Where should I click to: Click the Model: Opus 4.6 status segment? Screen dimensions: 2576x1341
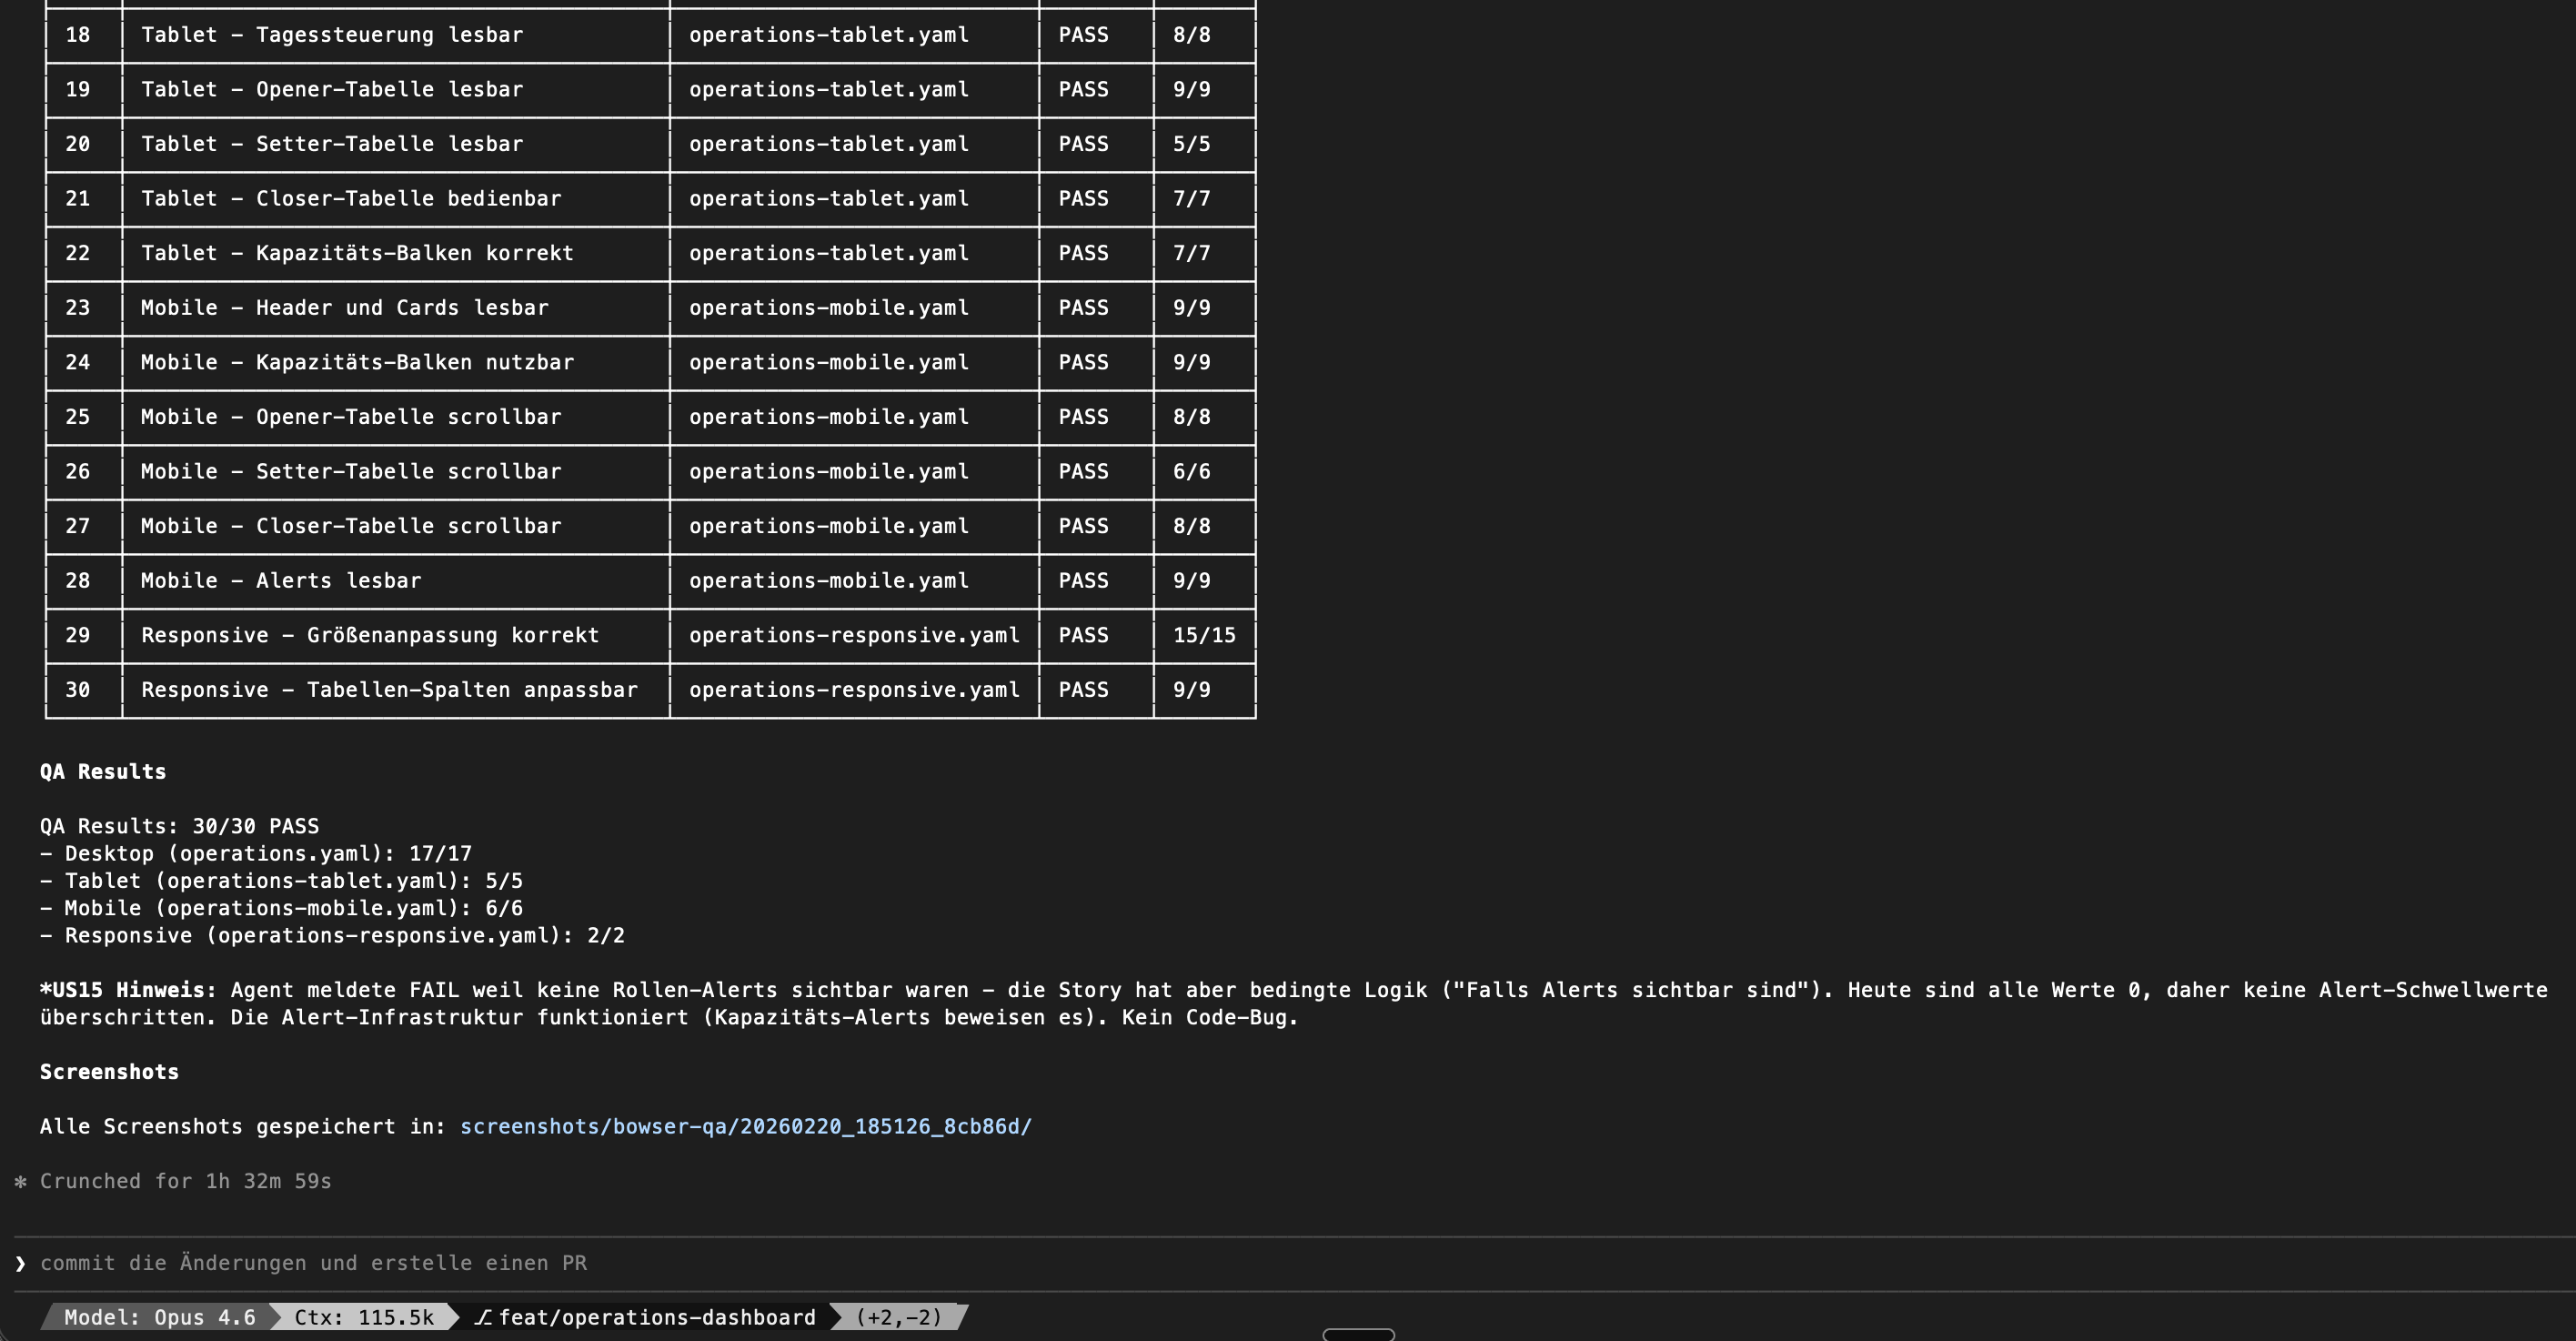pos(159,1318)
